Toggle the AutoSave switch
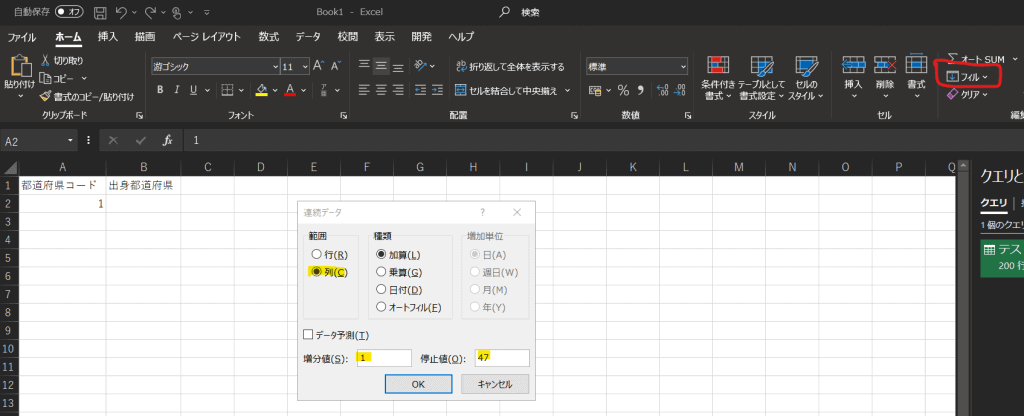Image resolution: width=1024 pixels, height=416 pixels. [x=68, y=12]
